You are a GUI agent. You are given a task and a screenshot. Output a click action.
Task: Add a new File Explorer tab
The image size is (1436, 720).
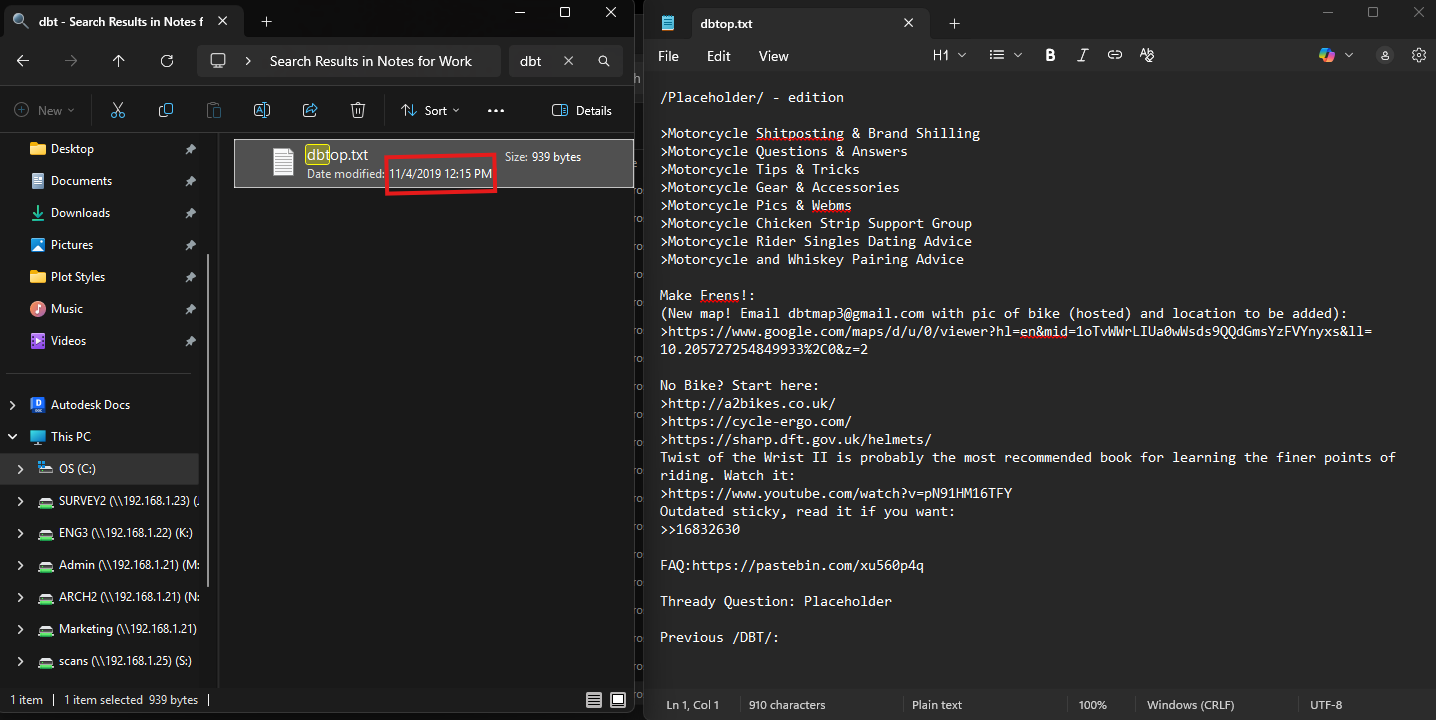266,21
